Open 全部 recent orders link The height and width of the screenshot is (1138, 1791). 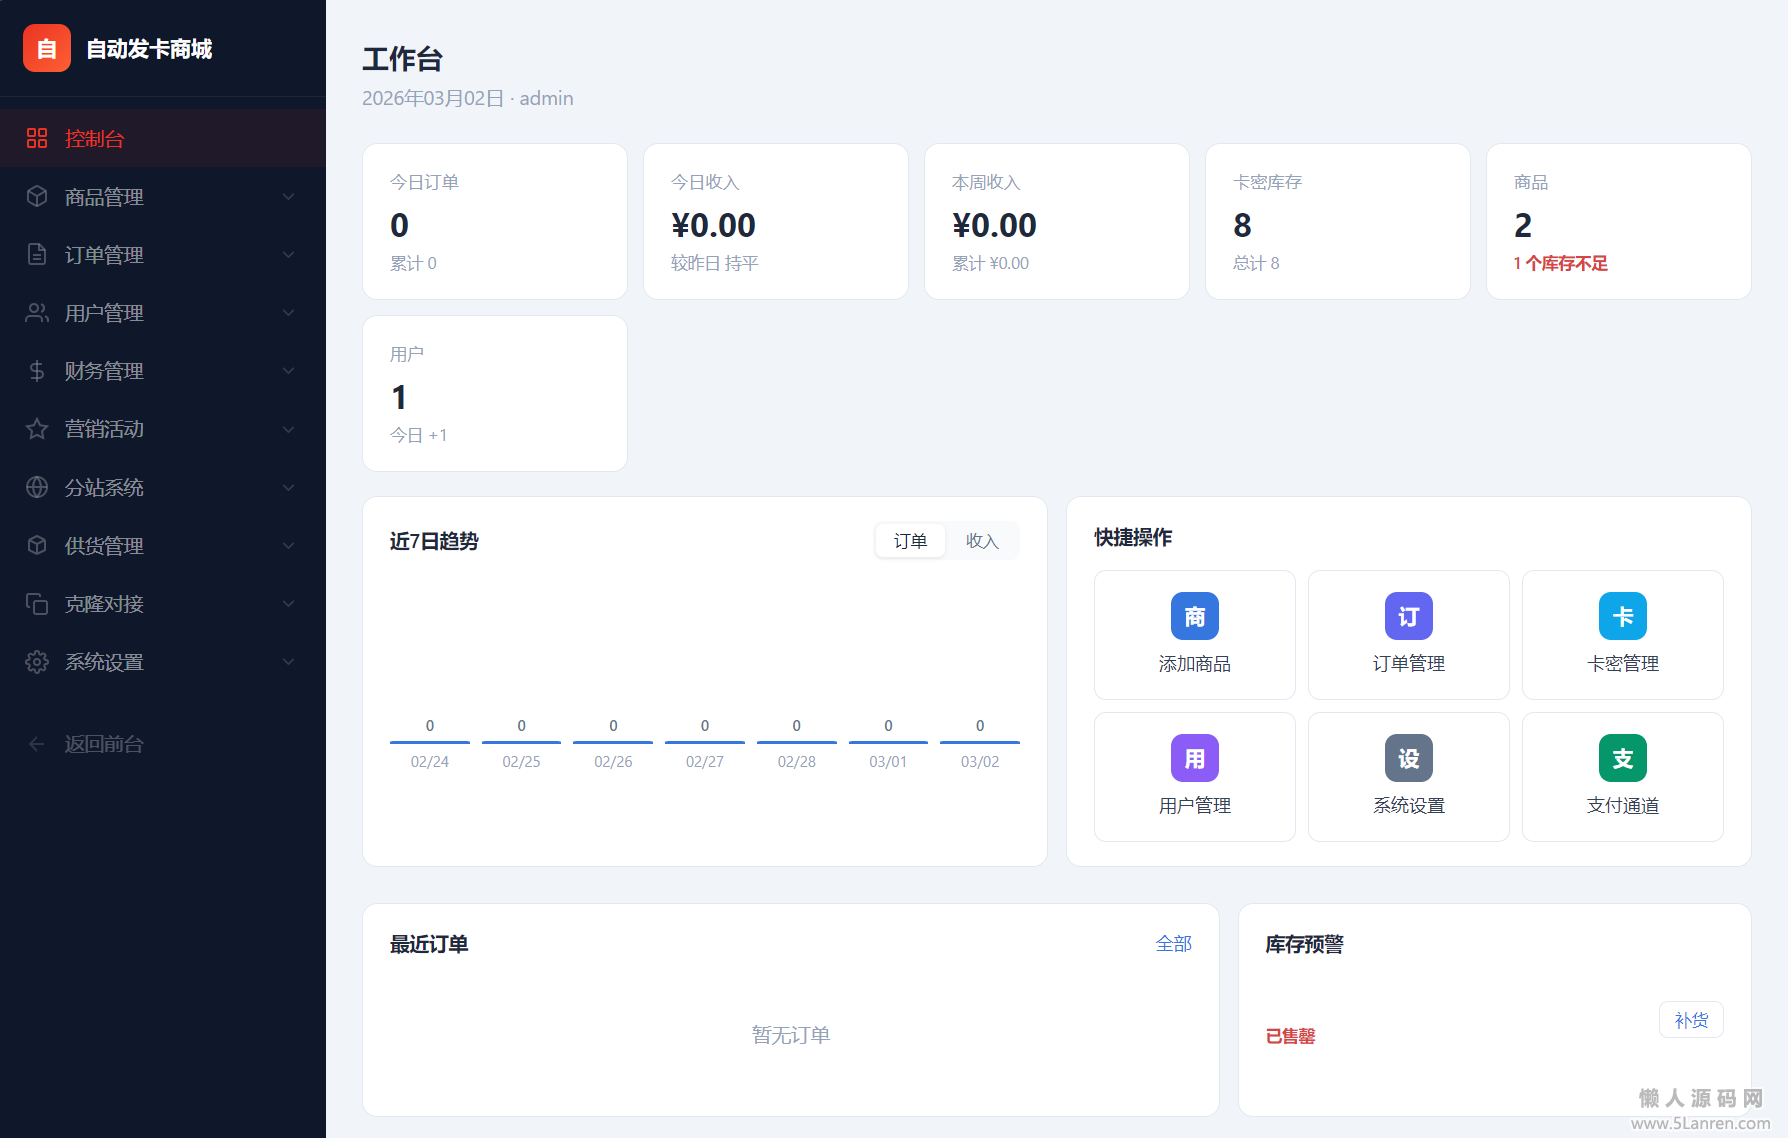click(x=1173, y=944)
